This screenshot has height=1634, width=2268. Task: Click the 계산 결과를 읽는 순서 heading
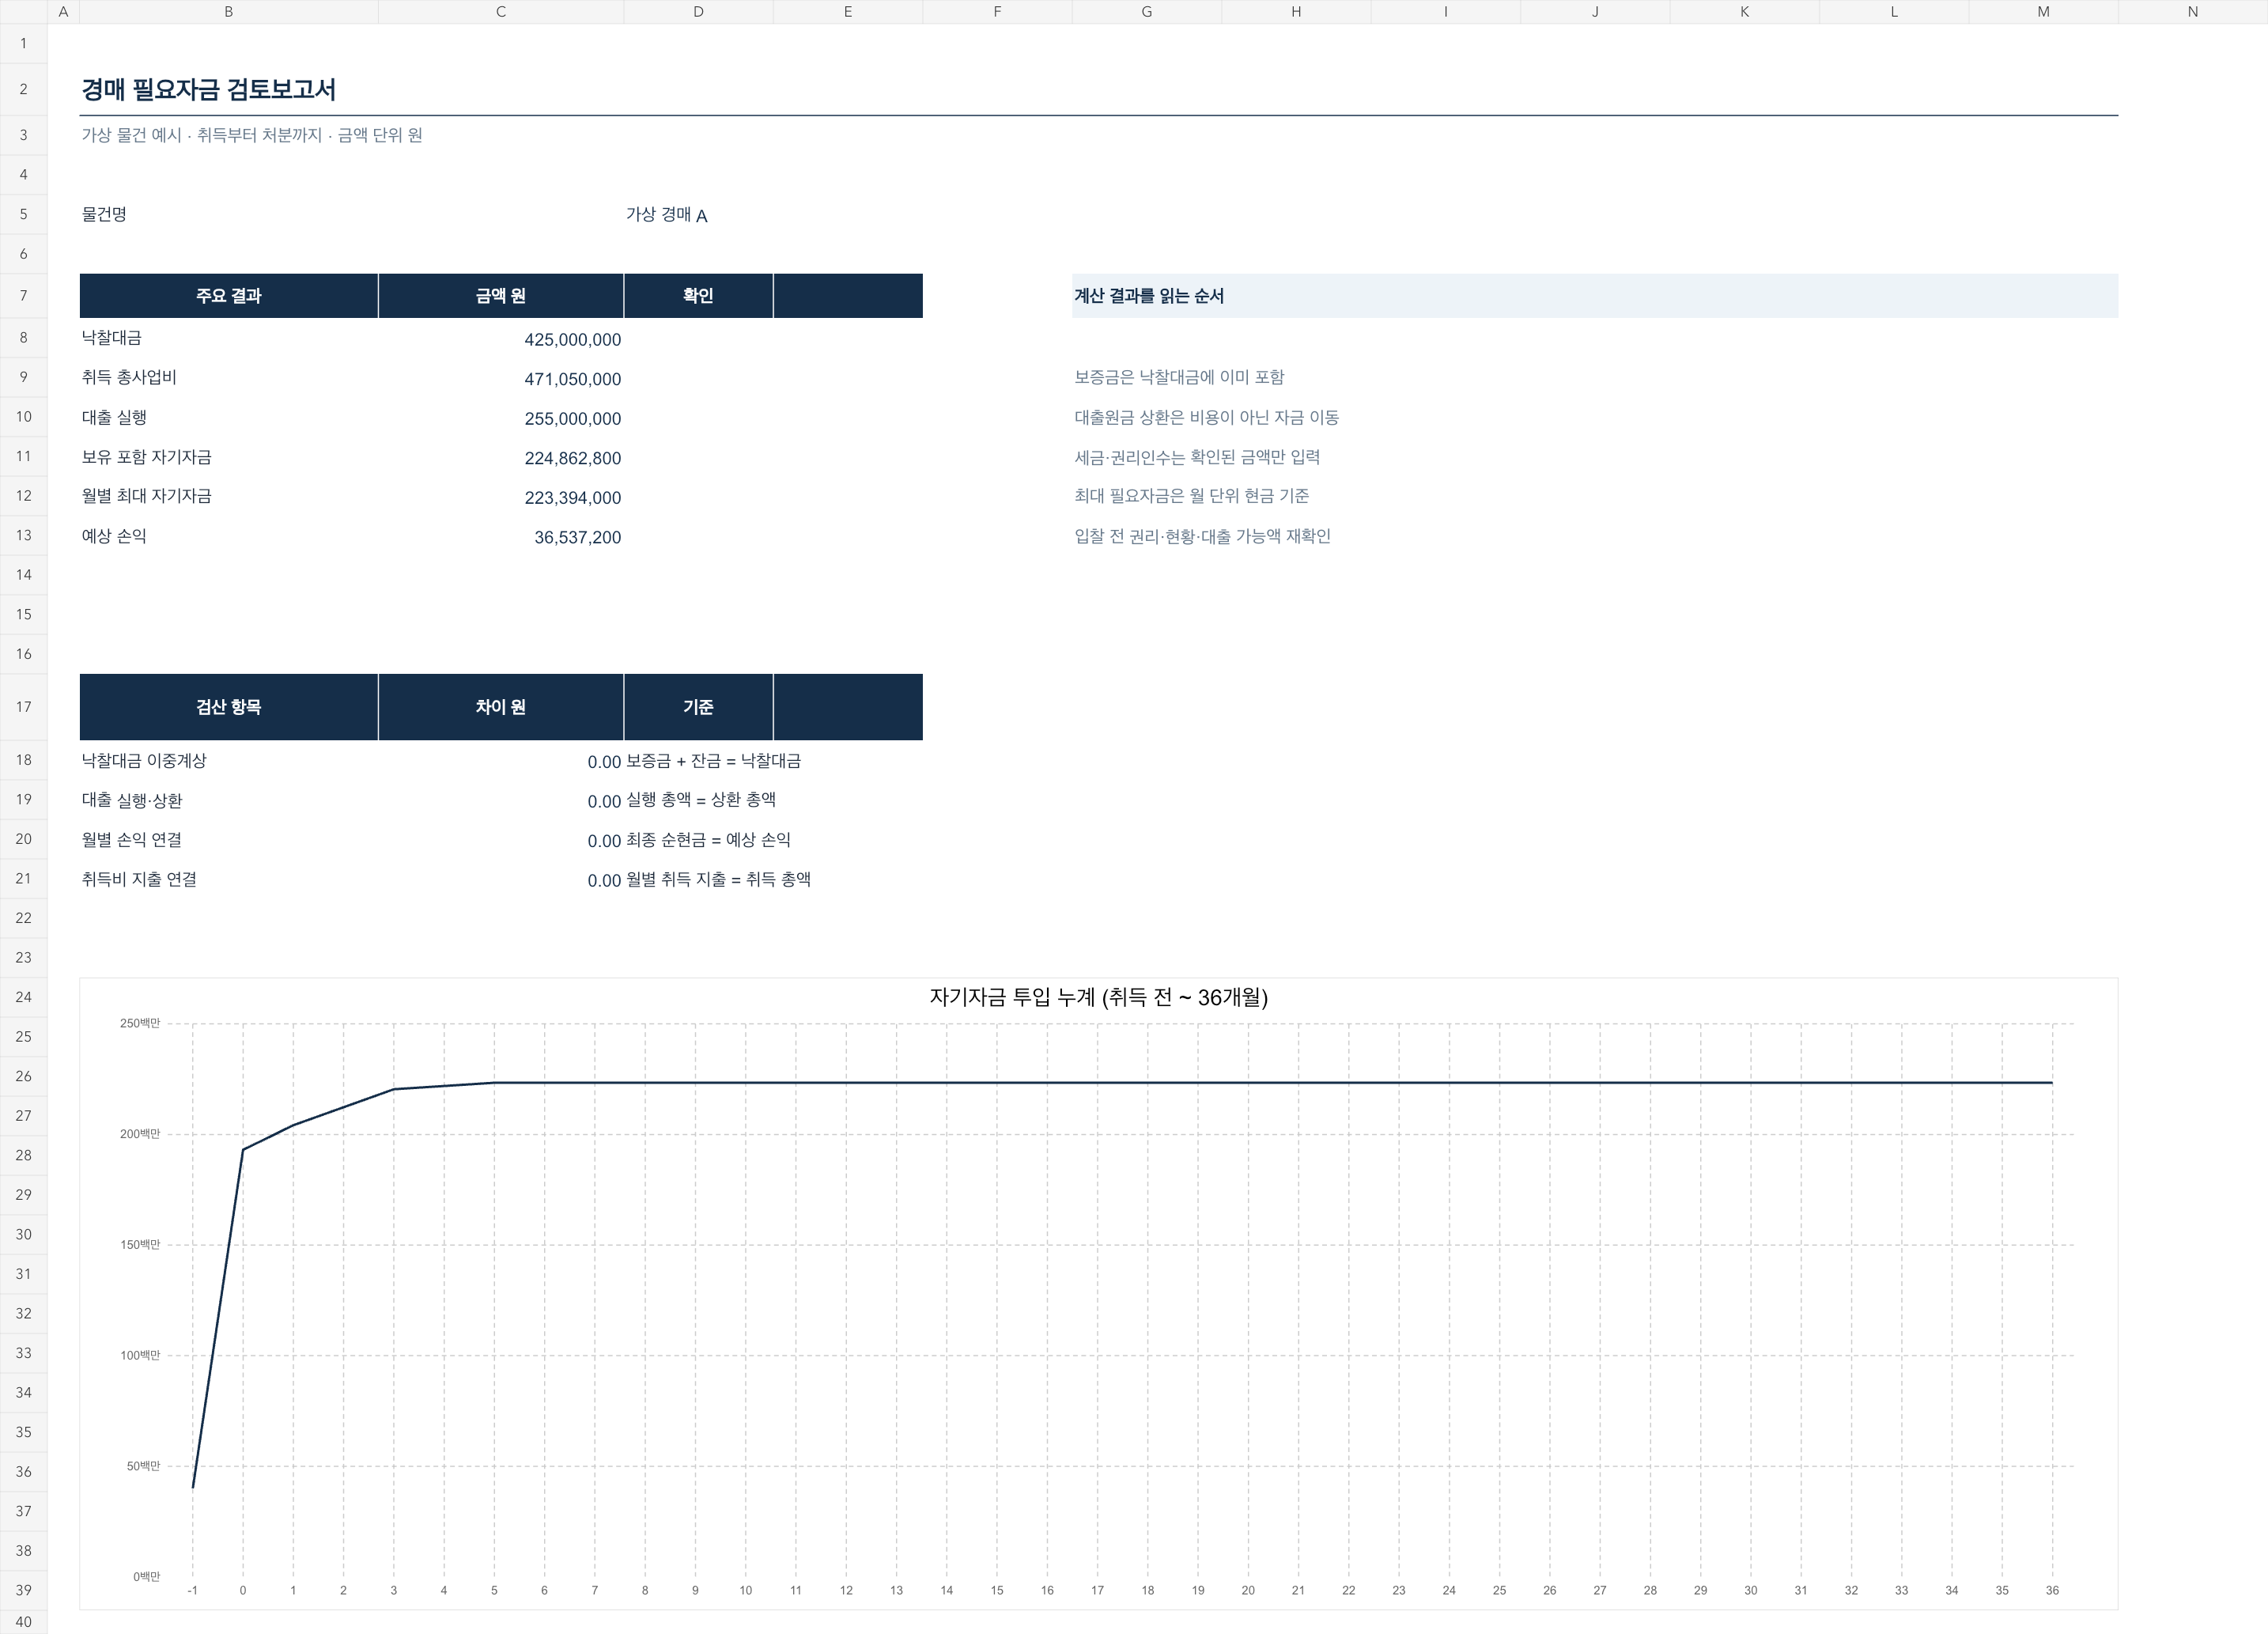coord(1149,296)
